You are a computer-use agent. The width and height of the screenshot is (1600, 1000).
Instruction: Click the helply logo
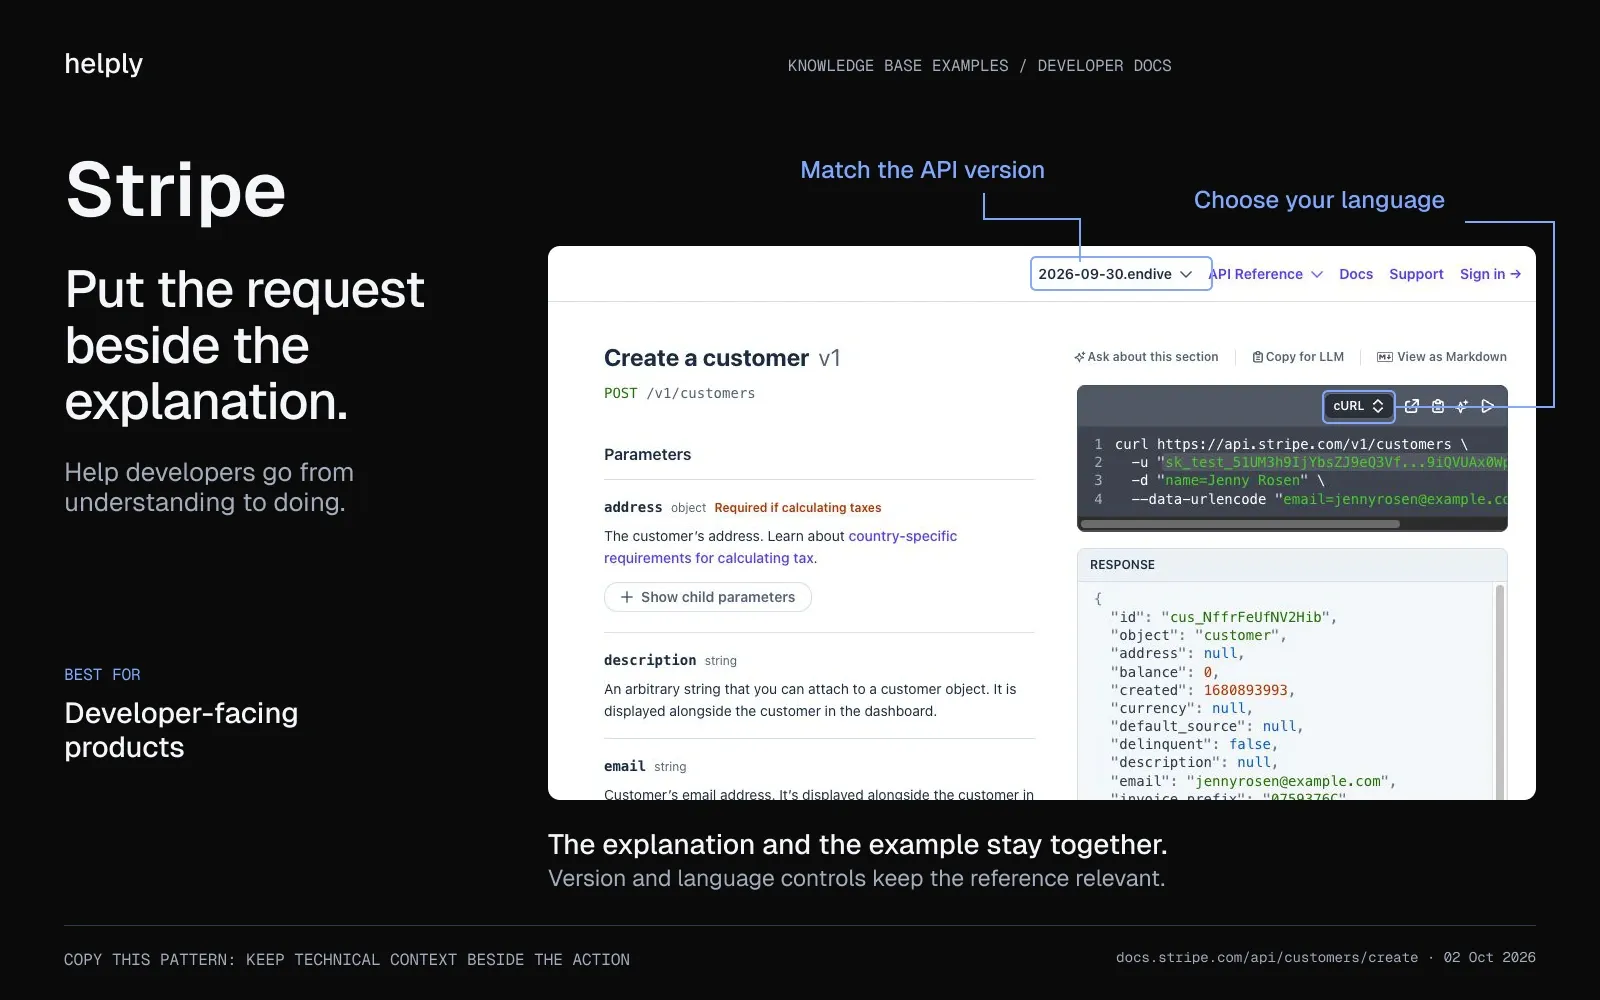pyautogui.click(x=104, y=64)
